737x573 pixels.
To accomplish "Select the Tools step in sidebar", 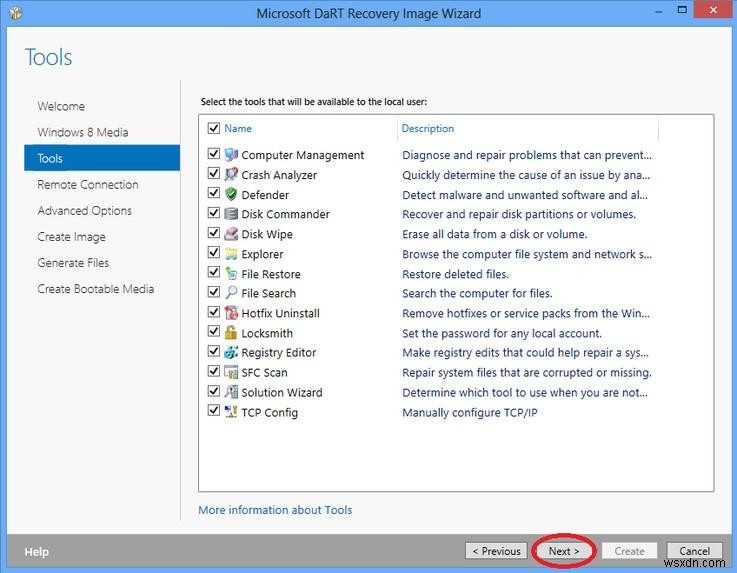I will click(x=102, y=158).
